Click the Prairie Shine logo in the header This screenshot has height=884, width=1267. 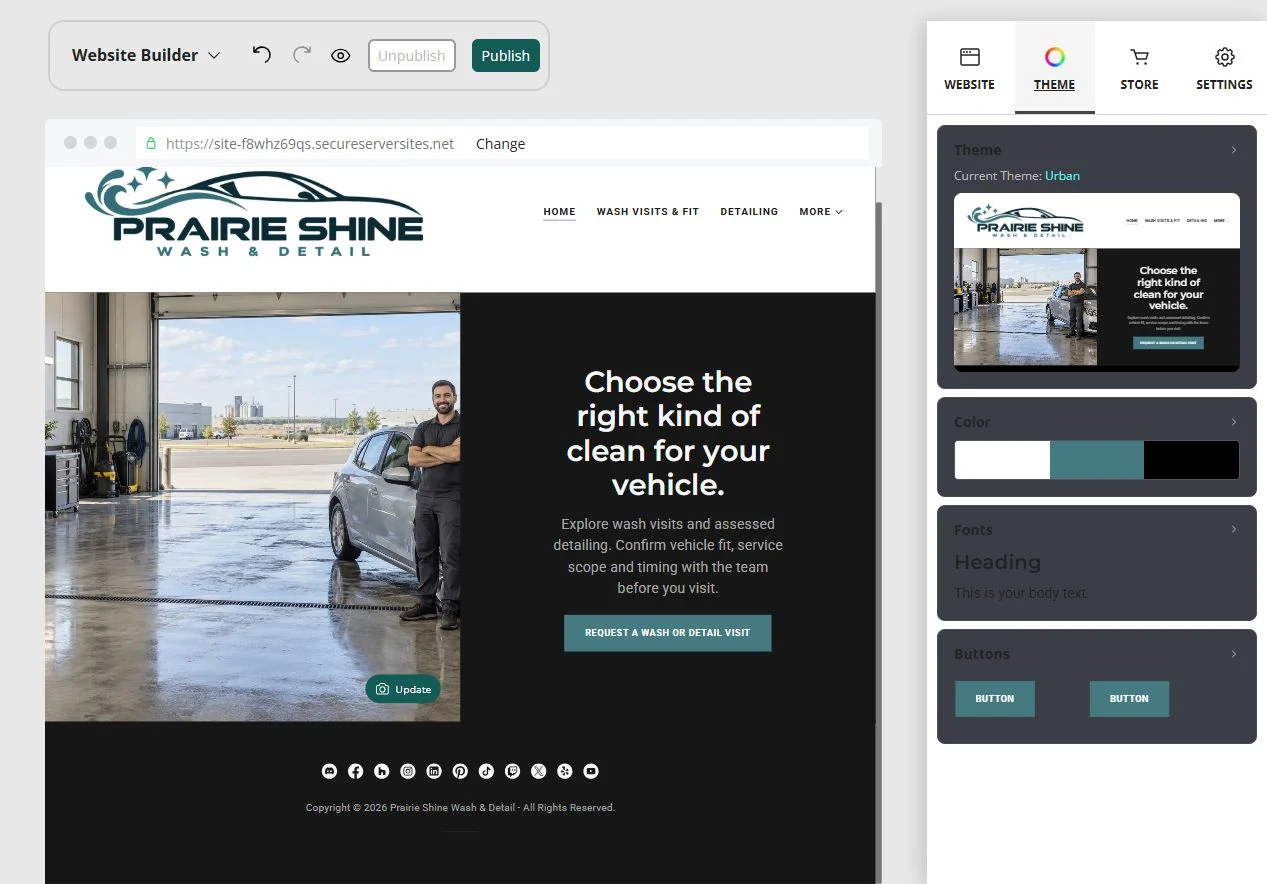coord(254,212)
